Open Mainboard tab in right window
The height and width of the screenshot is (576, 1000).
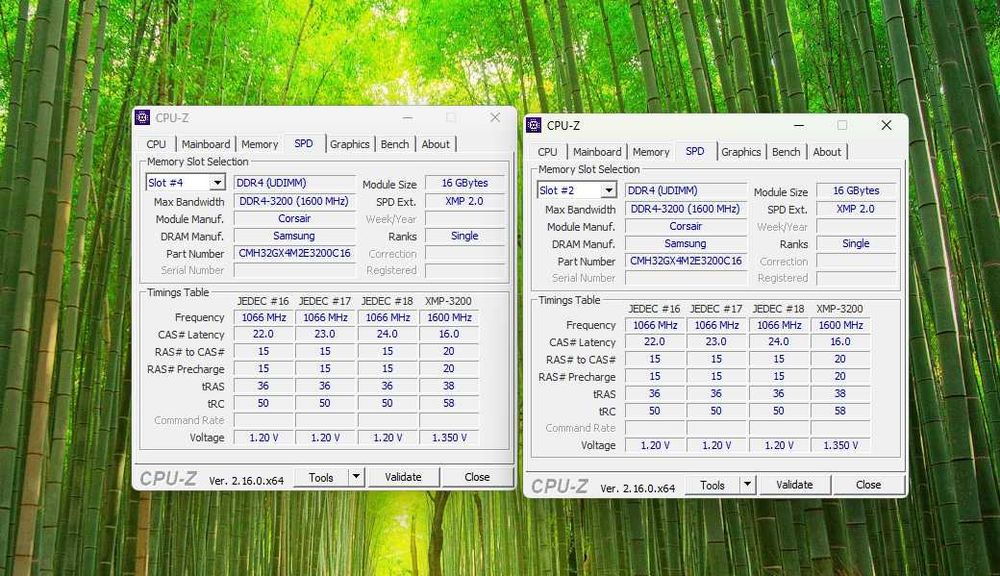[597, 152]
